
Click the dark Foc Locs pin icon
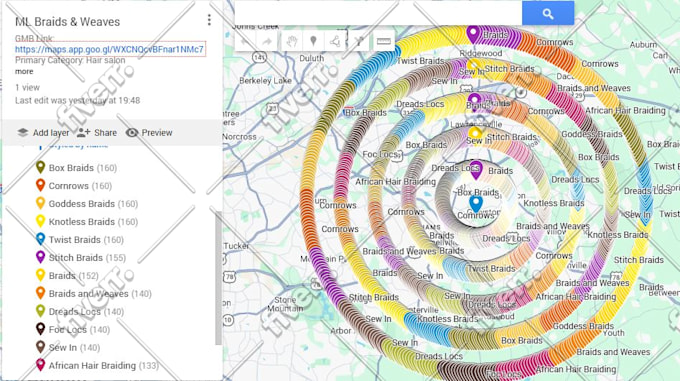pyautogui.click(x=40, y=329)
